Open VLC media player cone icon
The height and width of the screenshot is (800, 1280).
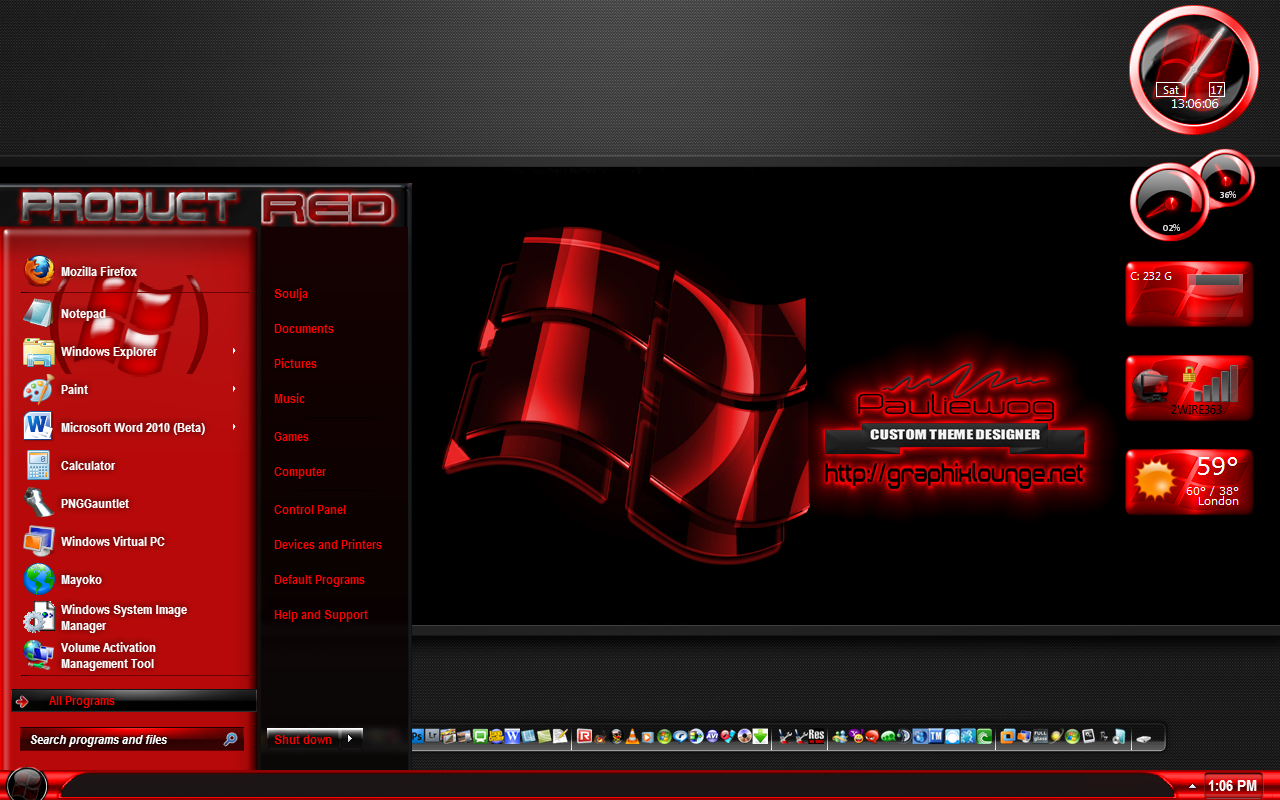[632, 737]
